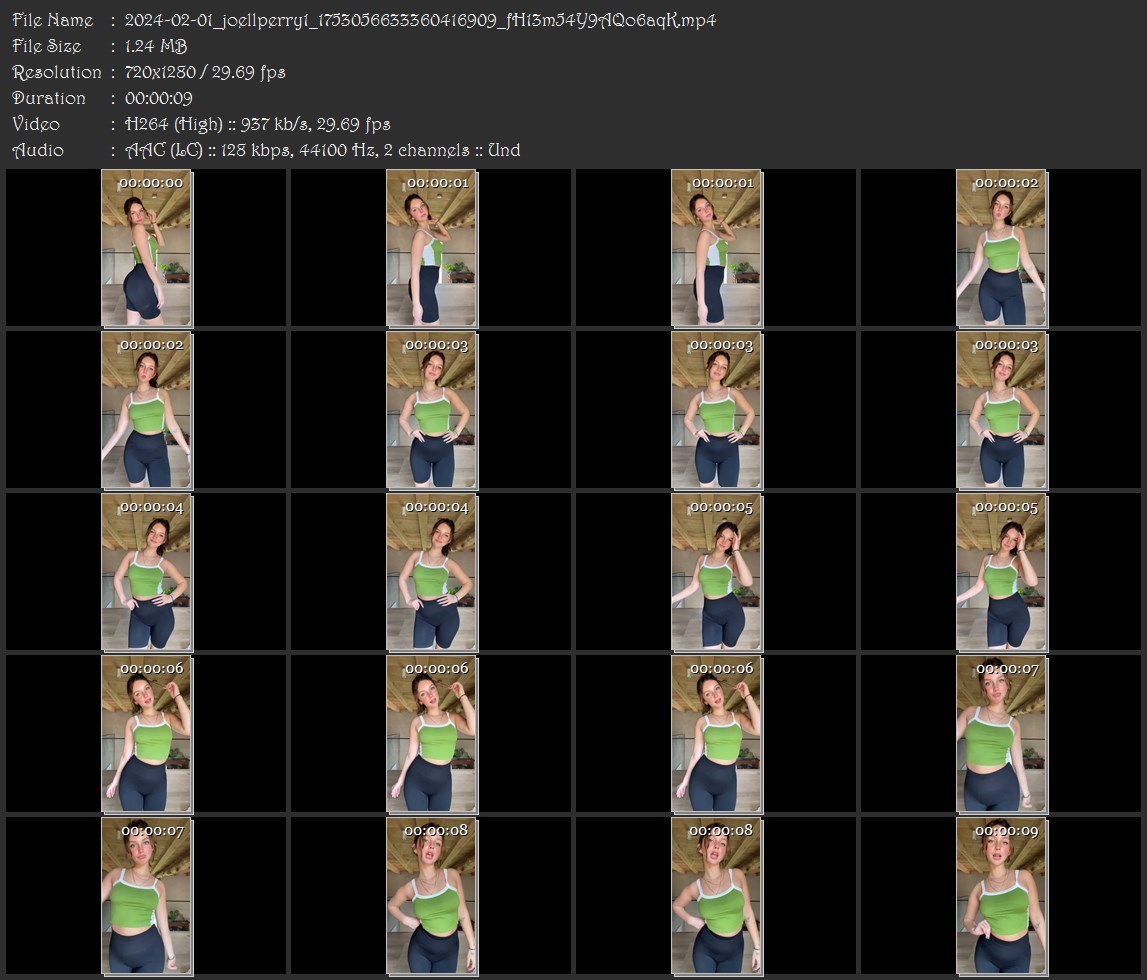Open the thumbnail frame stamped 00:00:09
Image resolution: width=1147 pixels, height=980 pixels.
pyautogui.click(x=1001, y=895)
